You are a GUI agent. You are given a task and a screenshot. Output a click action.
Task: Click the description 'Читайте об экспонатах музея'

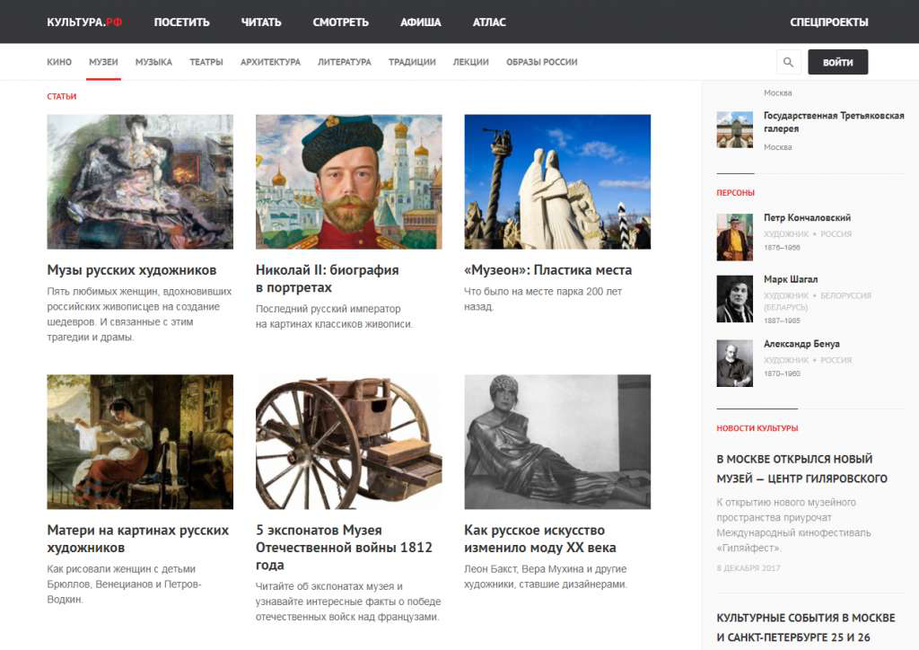tap(348, 602)
